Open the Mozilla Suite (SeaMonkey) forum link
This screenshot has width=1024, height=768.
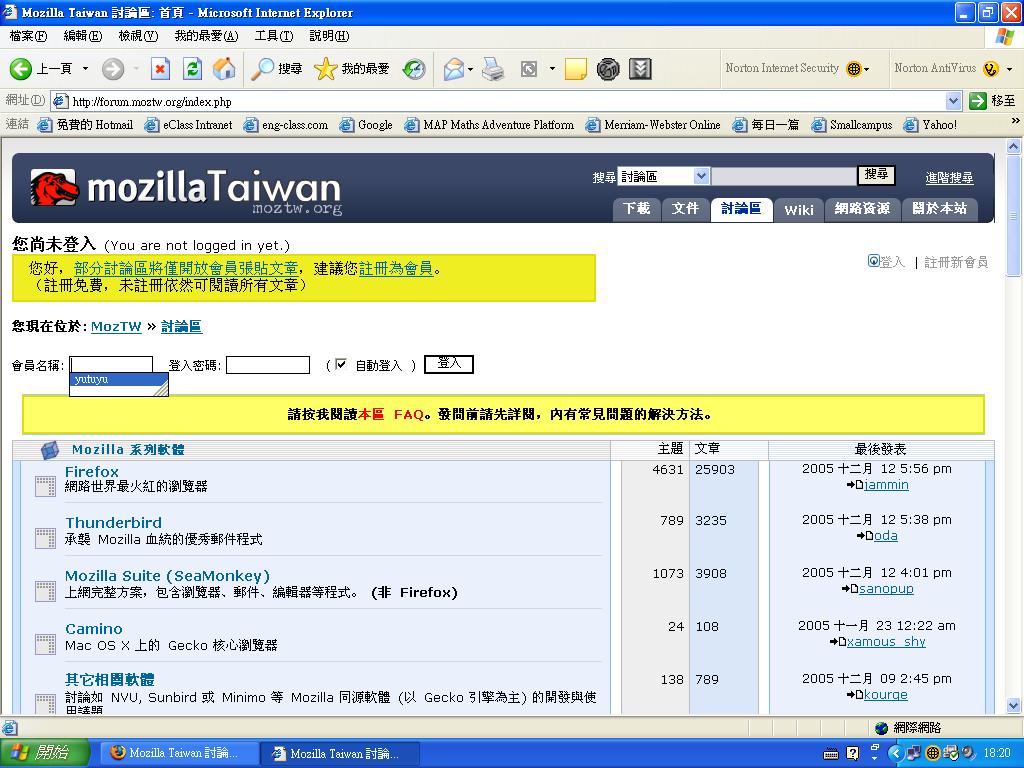tap(167, 576)
